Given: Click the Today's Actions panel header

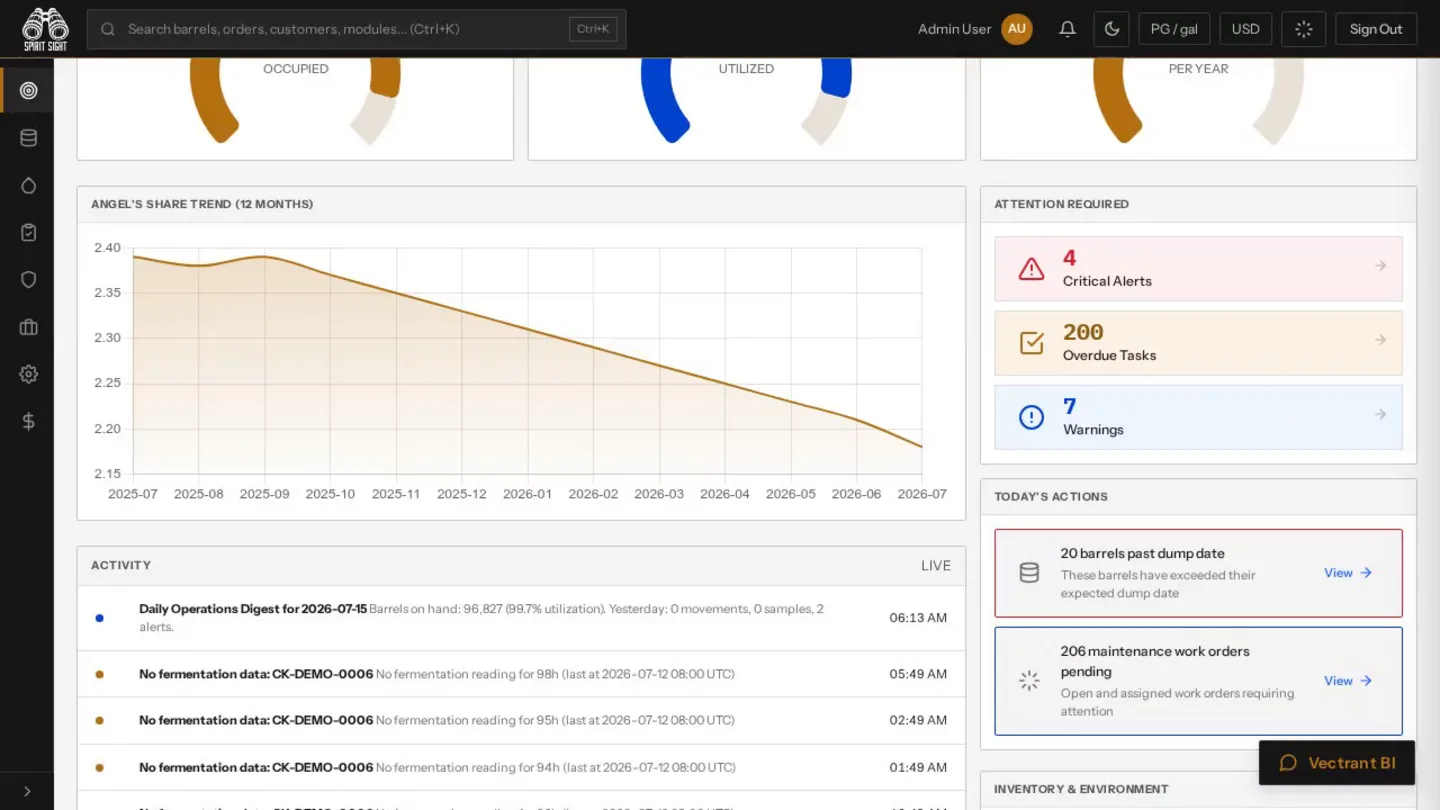Looking at the screenshot, I should click(1198, 496).
